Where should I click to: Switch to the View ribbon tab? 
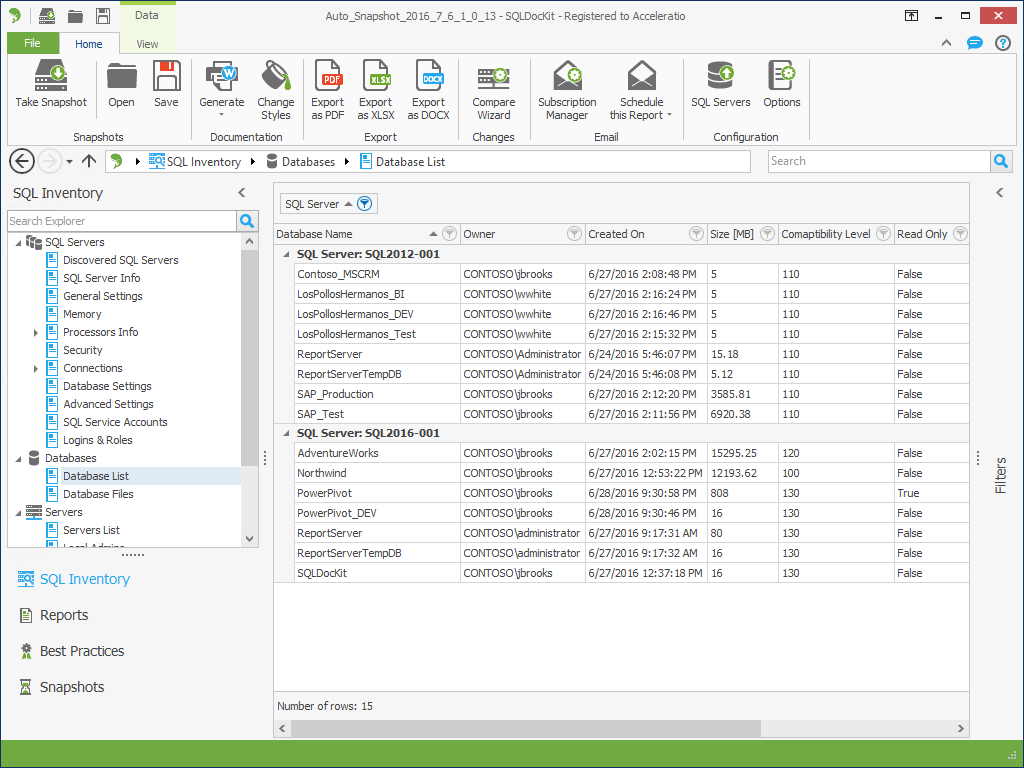tap(147, 44)
